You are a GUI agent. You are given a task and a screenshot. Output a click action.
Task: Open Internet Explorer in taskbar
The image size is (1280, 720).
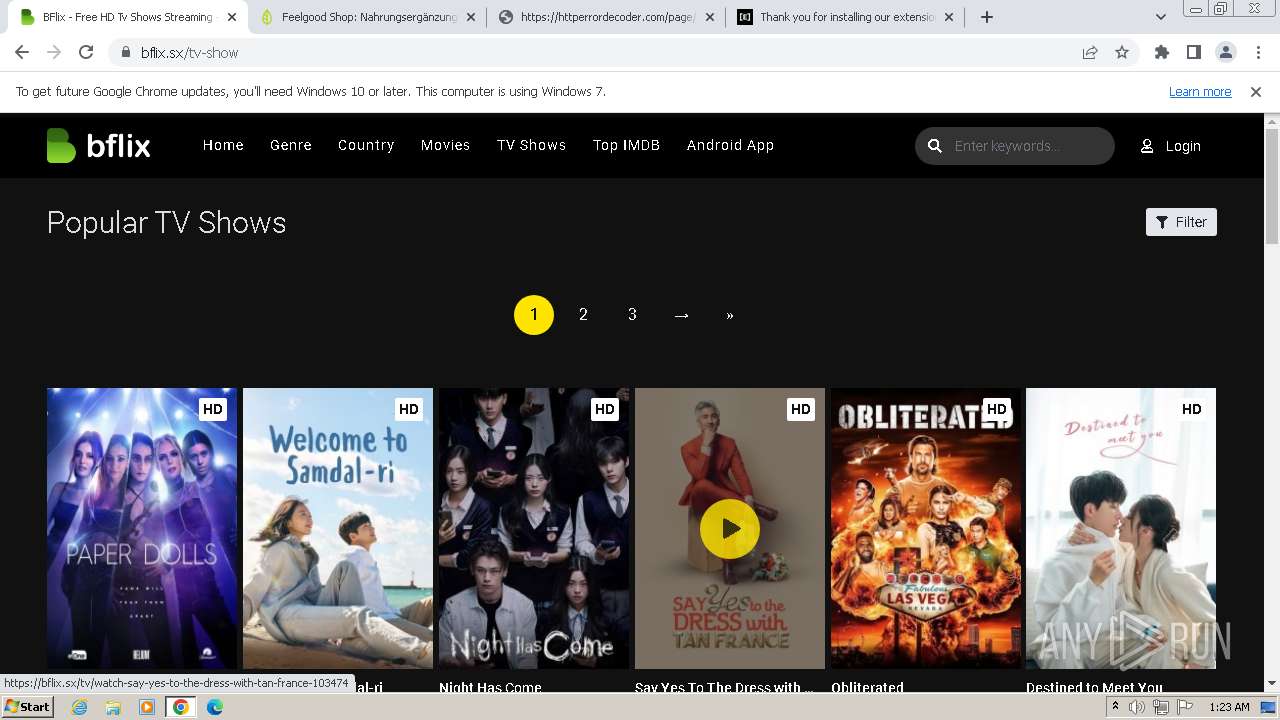80,707
